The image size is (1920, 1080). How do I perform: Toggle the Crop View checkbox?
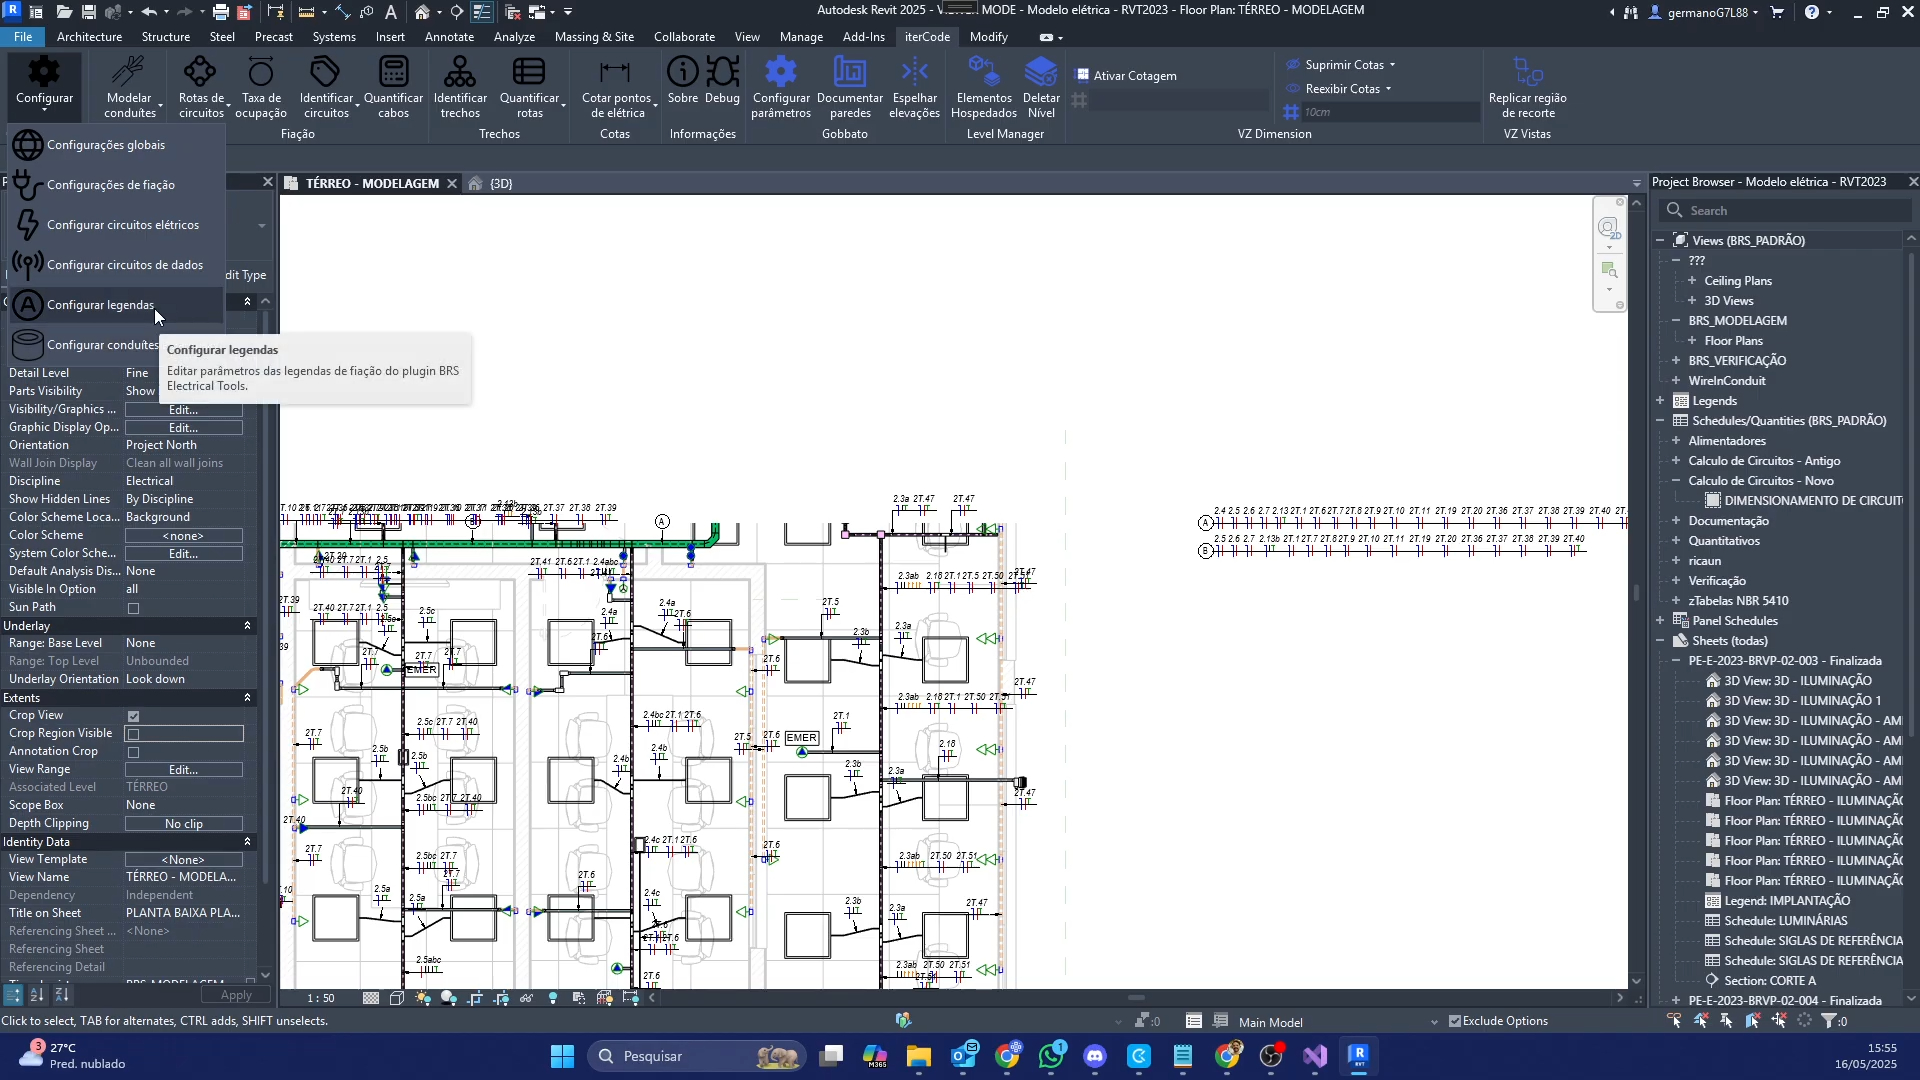tap(134, 716)
